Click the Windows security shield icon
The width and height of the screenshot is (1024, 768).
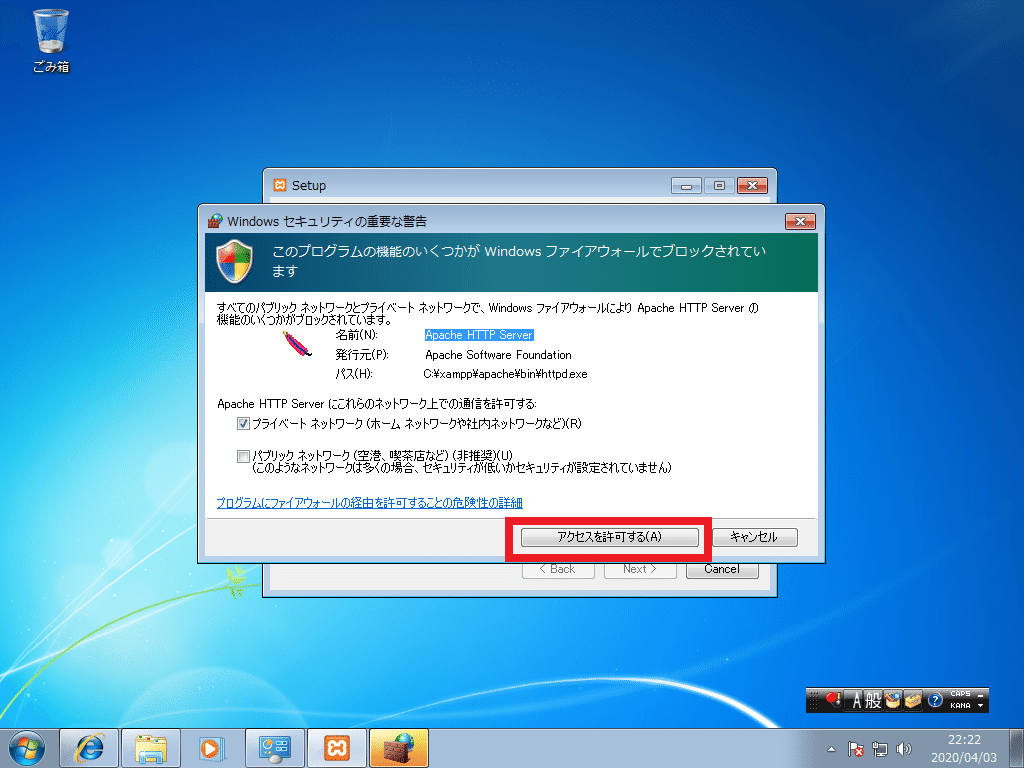(234, 261)
